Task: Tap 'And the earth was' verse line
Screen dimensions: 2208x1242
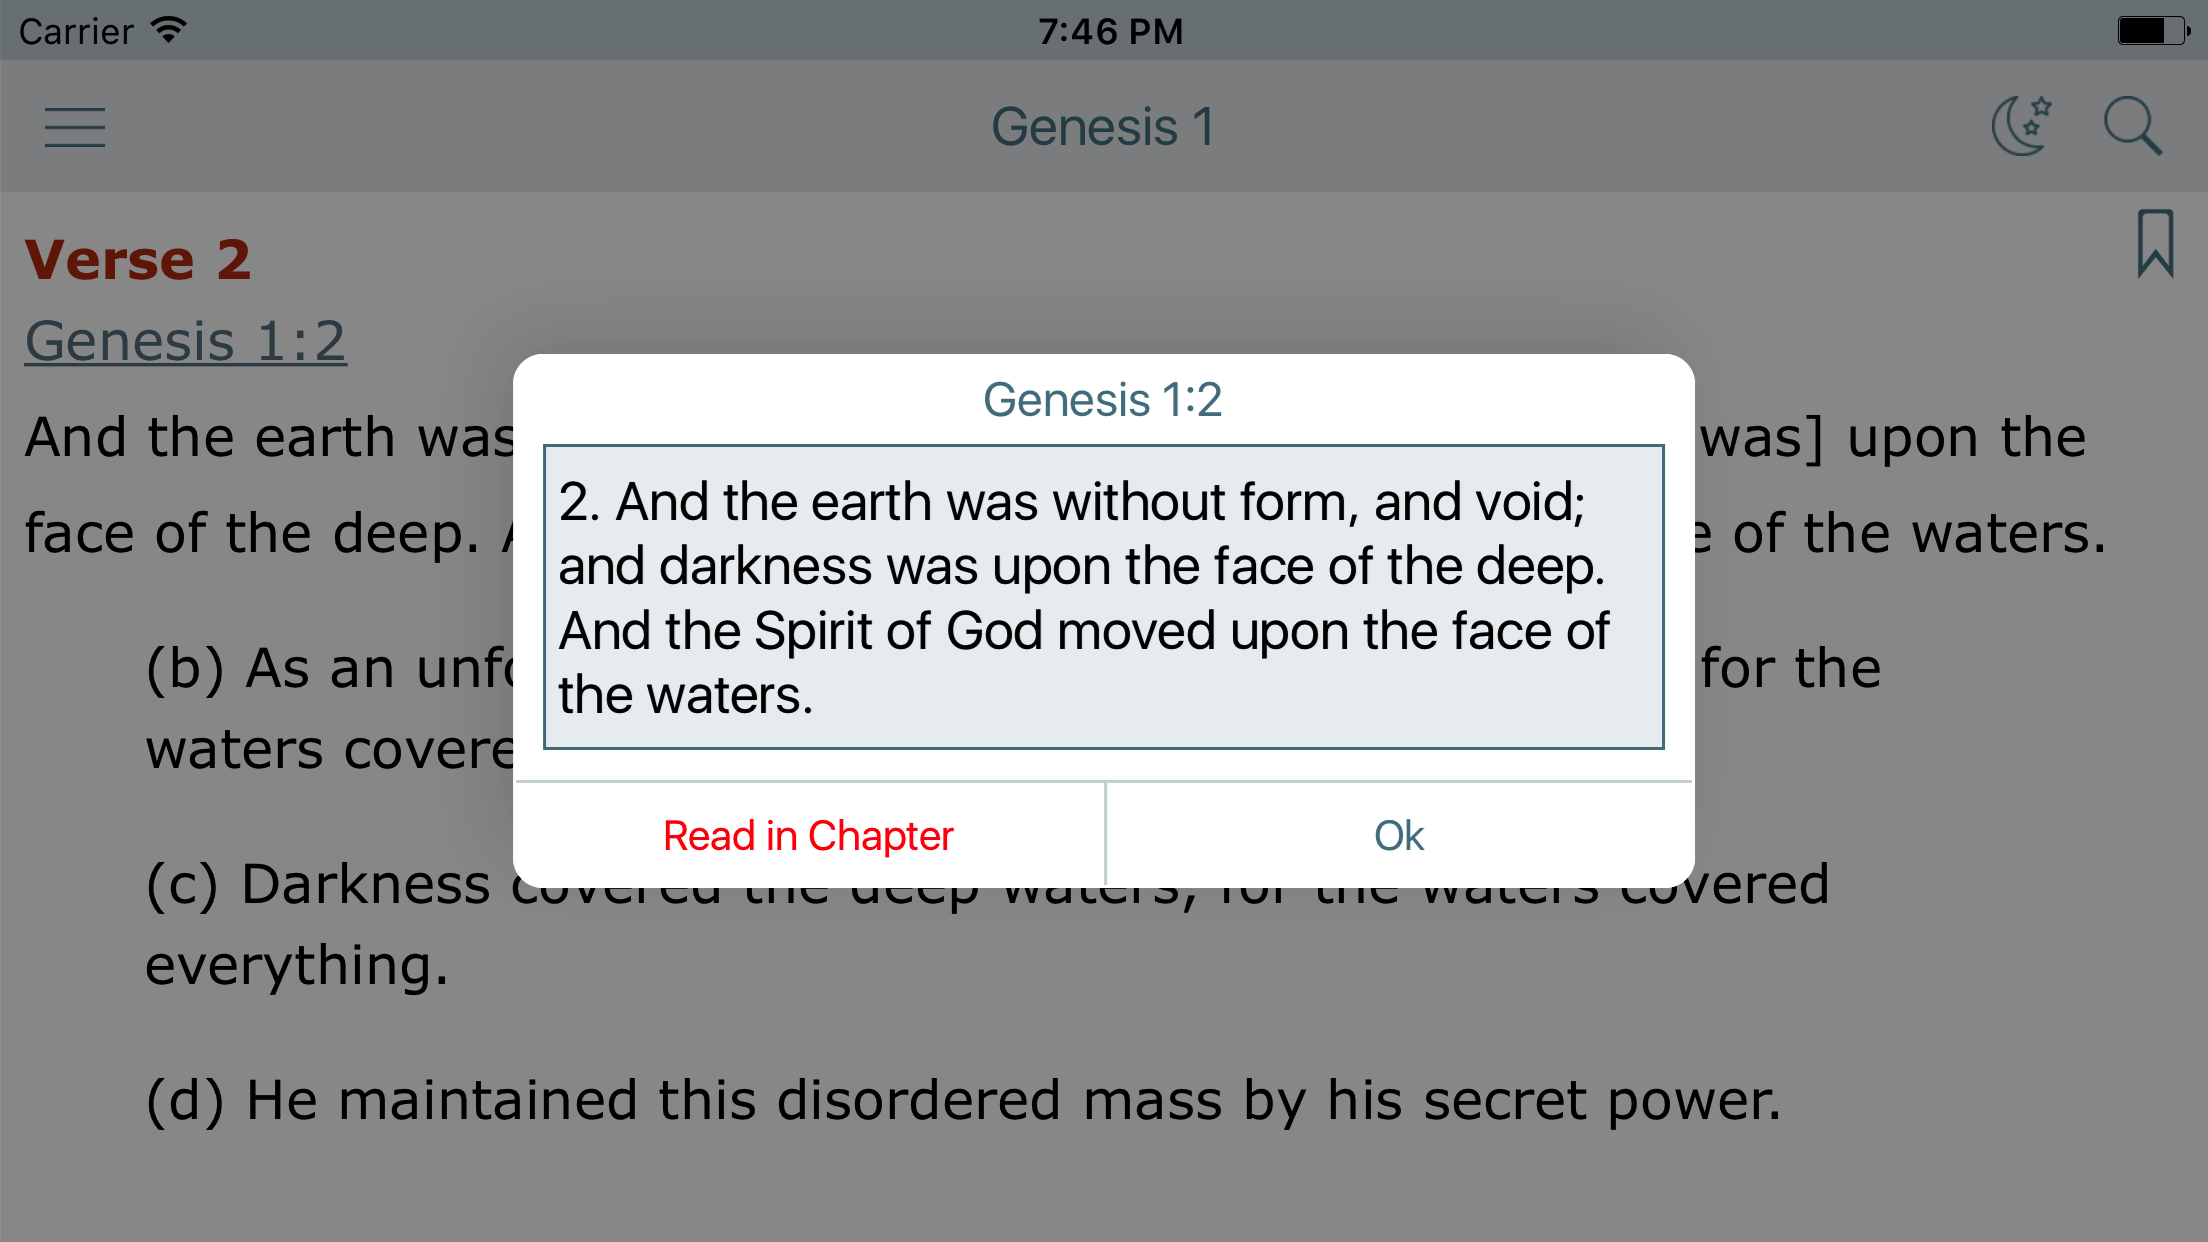Action: click(x=269, y=437)
